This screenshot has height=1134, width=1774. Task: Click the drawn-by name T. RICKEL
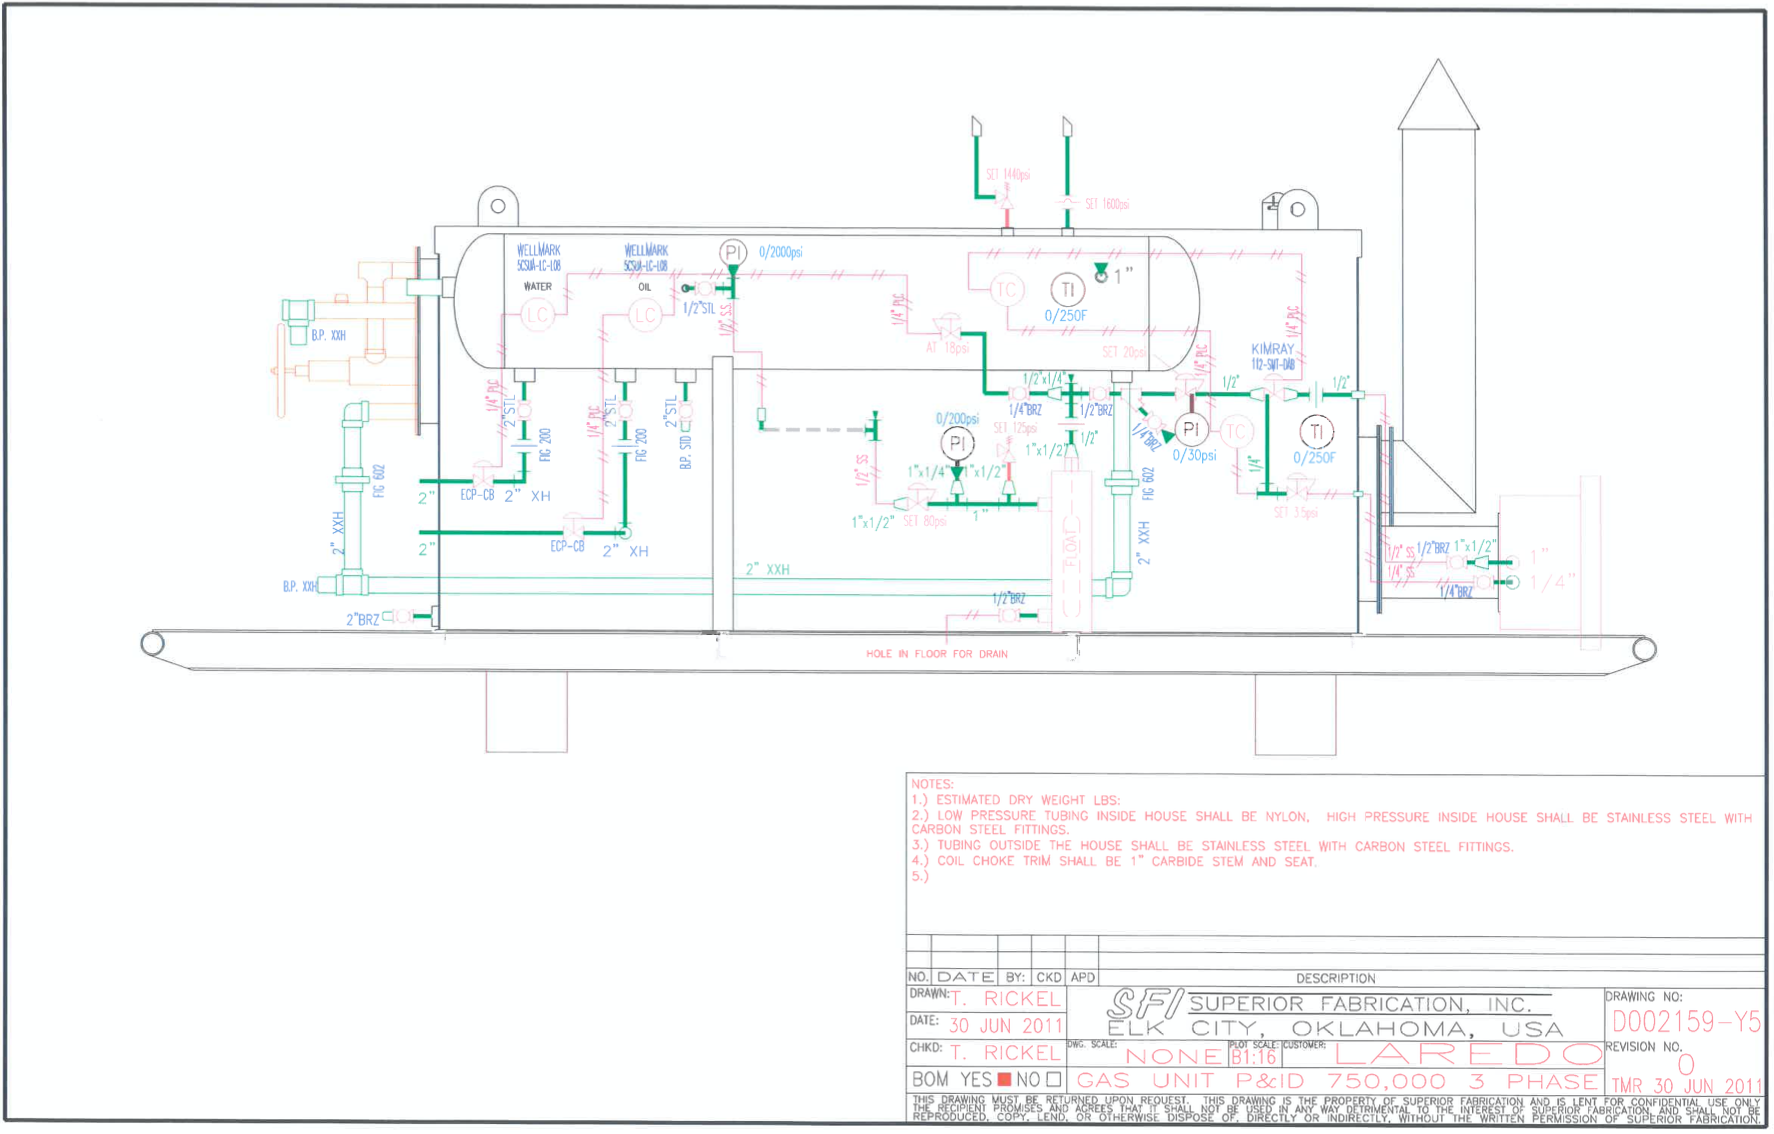1004,999
